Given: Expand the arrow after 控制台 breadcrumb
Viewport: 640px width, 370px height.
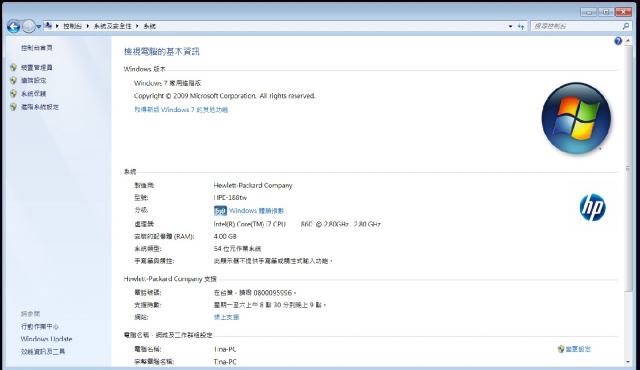Looking at the screenshot, I should (x=87, y=26).
